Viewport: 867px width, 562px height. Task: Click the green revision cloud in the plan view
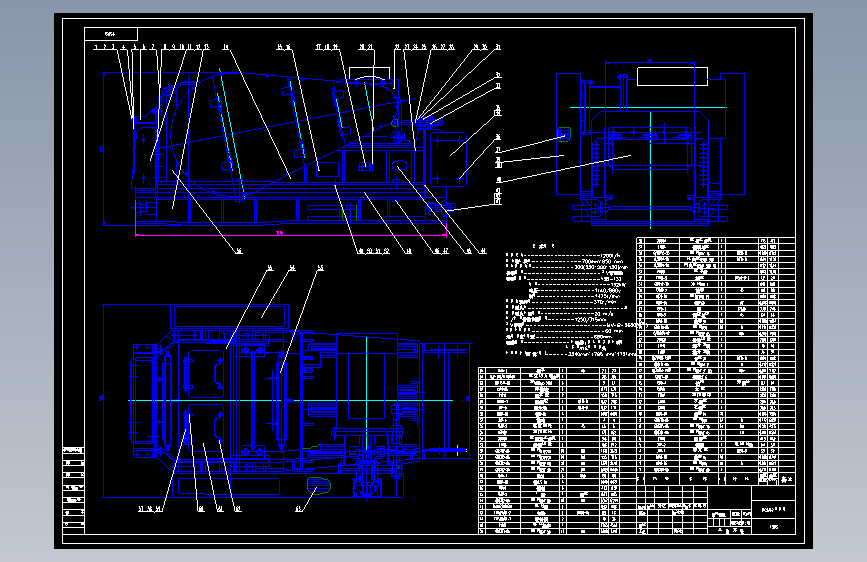click(x=318, y=485)
